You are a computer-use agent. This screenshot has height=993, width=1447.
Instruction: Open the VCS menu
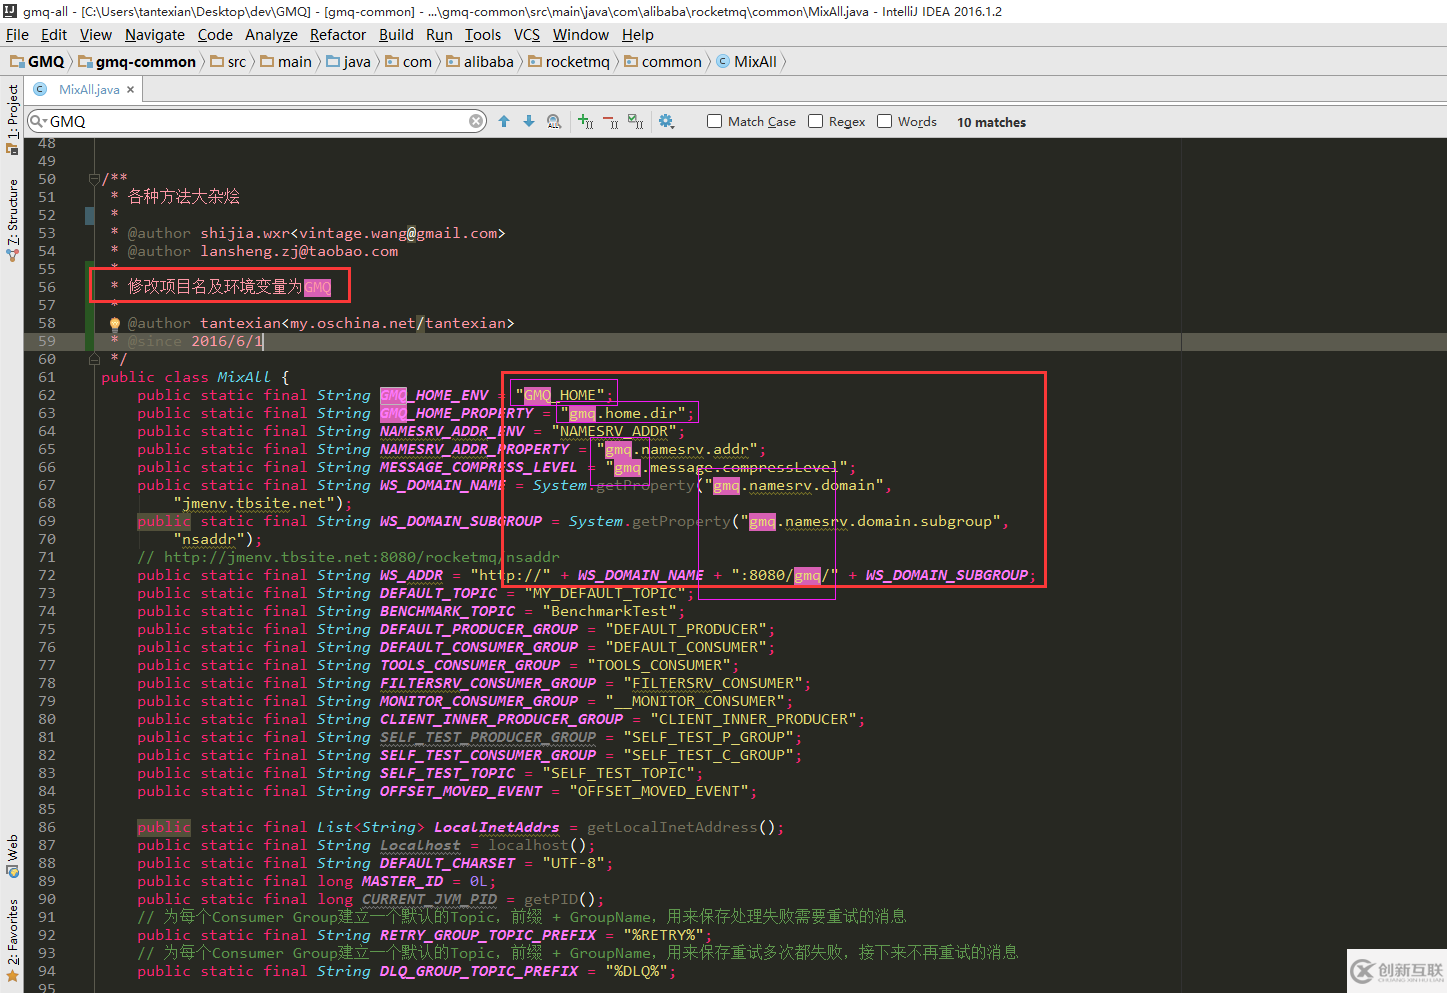526,35
